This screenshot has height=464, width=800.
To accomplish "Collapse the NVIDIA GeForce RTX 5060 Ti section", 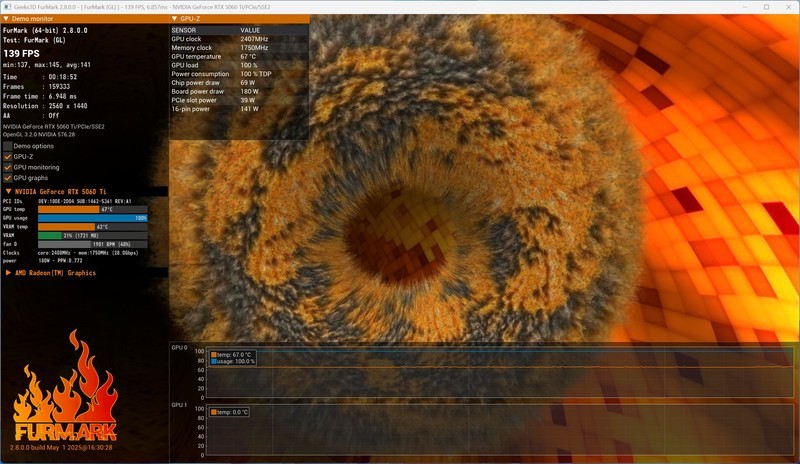I will (8, 191).
